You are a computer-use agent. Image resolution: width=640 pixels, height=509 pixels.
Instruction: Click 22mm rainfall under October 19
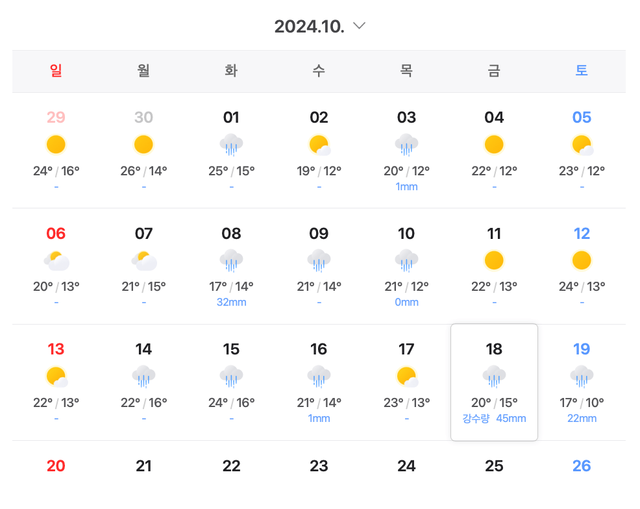coord(581,418)
